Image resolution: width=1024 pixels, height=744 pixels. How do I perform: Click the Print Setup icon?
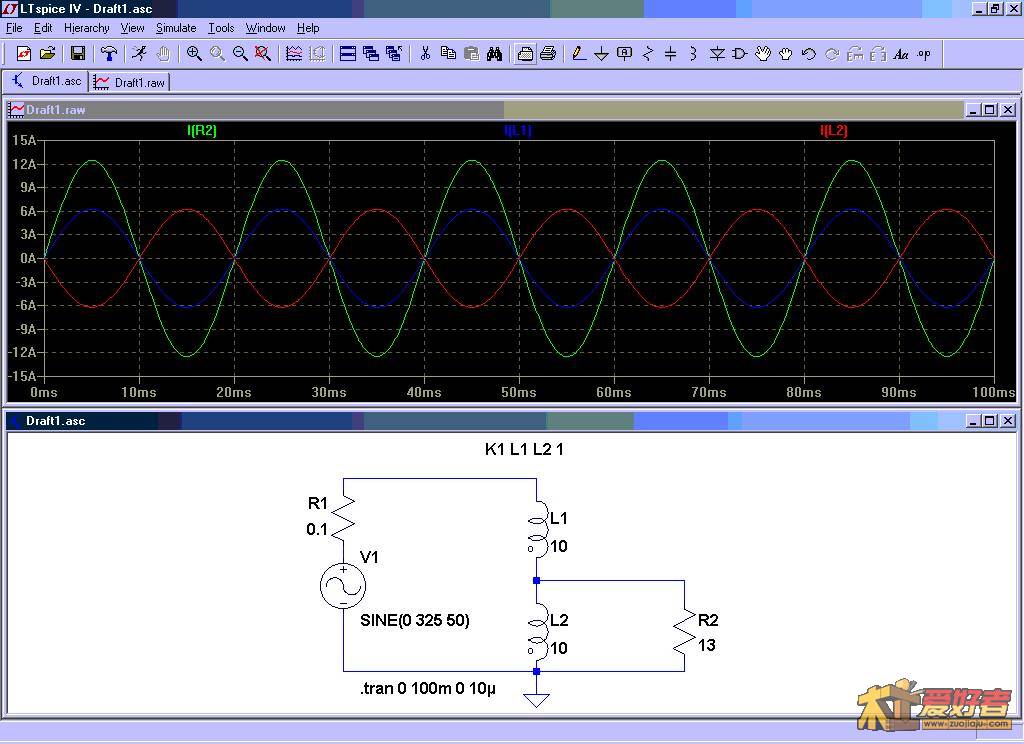click(x=525, y=54)
